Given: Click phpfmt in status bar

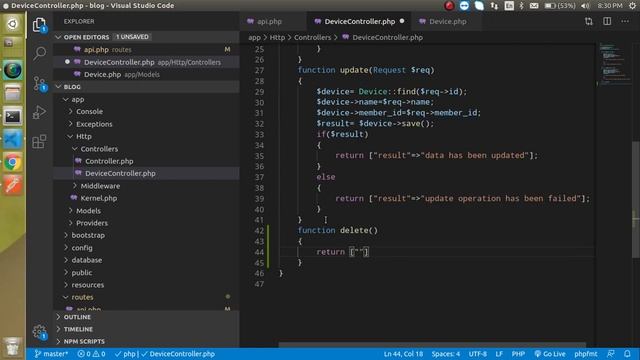Looking at the screenshot, I should pos(586,354).
